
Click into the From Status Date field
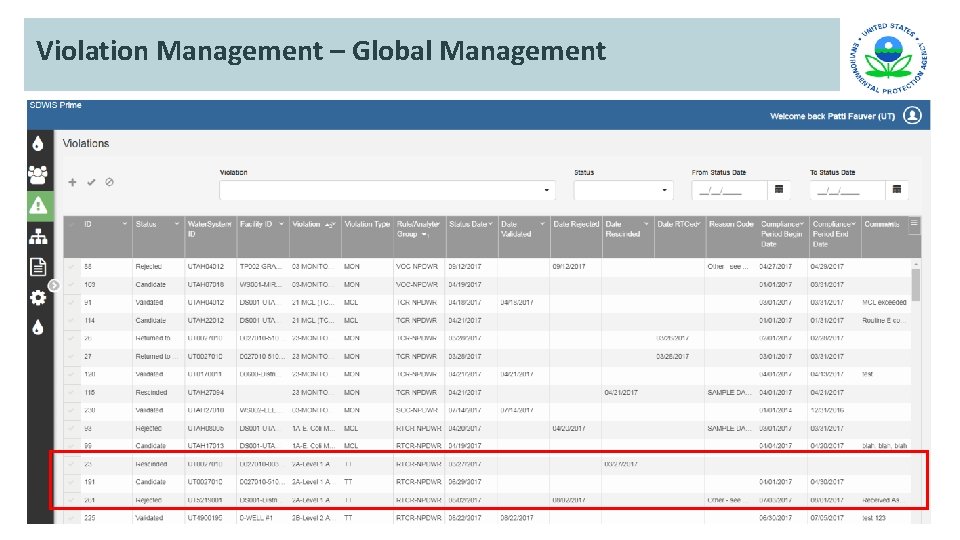point(729,190)
